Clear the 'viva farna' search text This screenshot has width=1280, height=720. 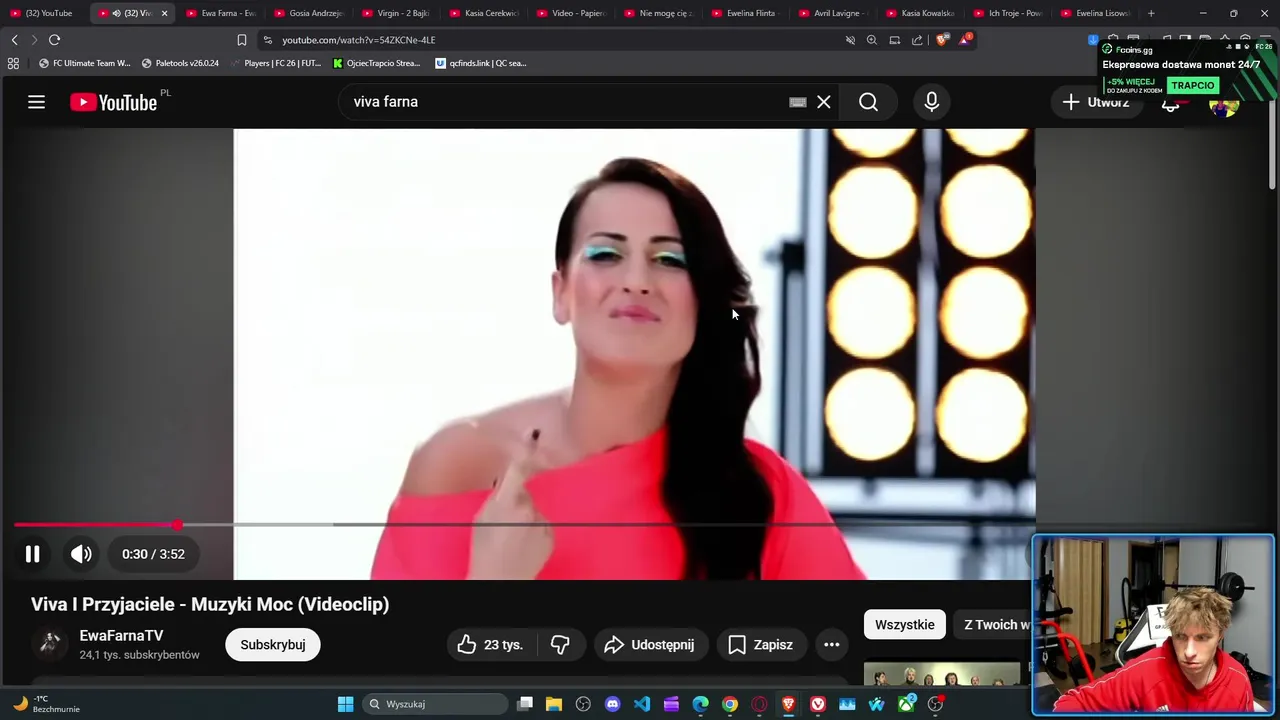point(824,102)
